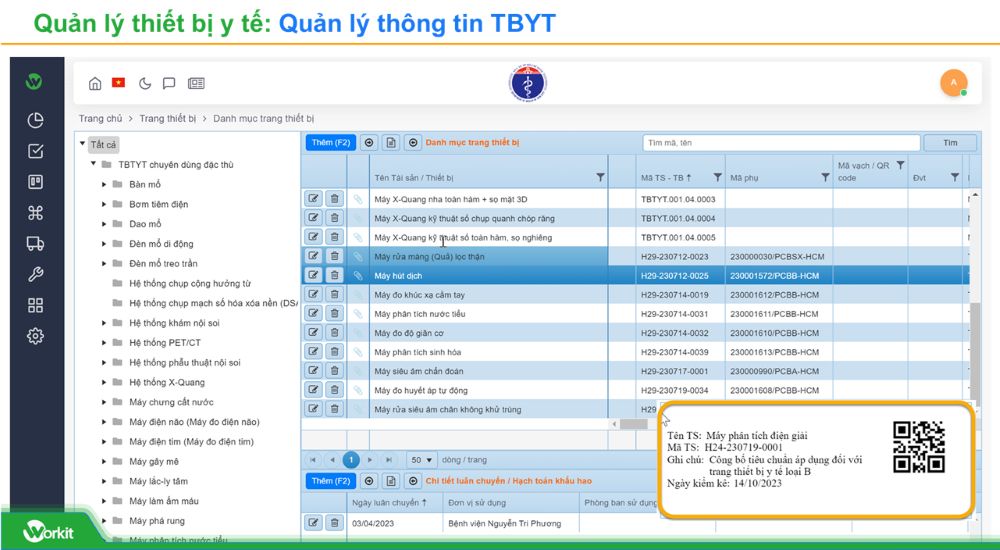The height and width of the screenshot is (550, 1000).
Task: Edit row Máy đo khúc xạ cầm tay
Action: (x=313, y=294)
